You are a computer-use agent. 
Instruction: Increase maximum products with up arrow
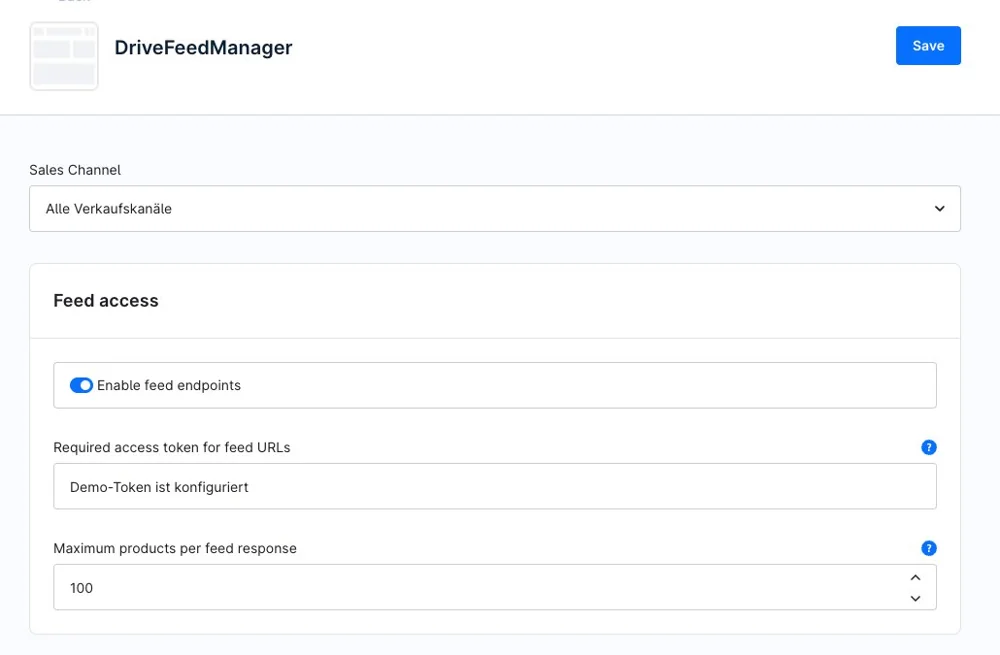pos(915,577)
